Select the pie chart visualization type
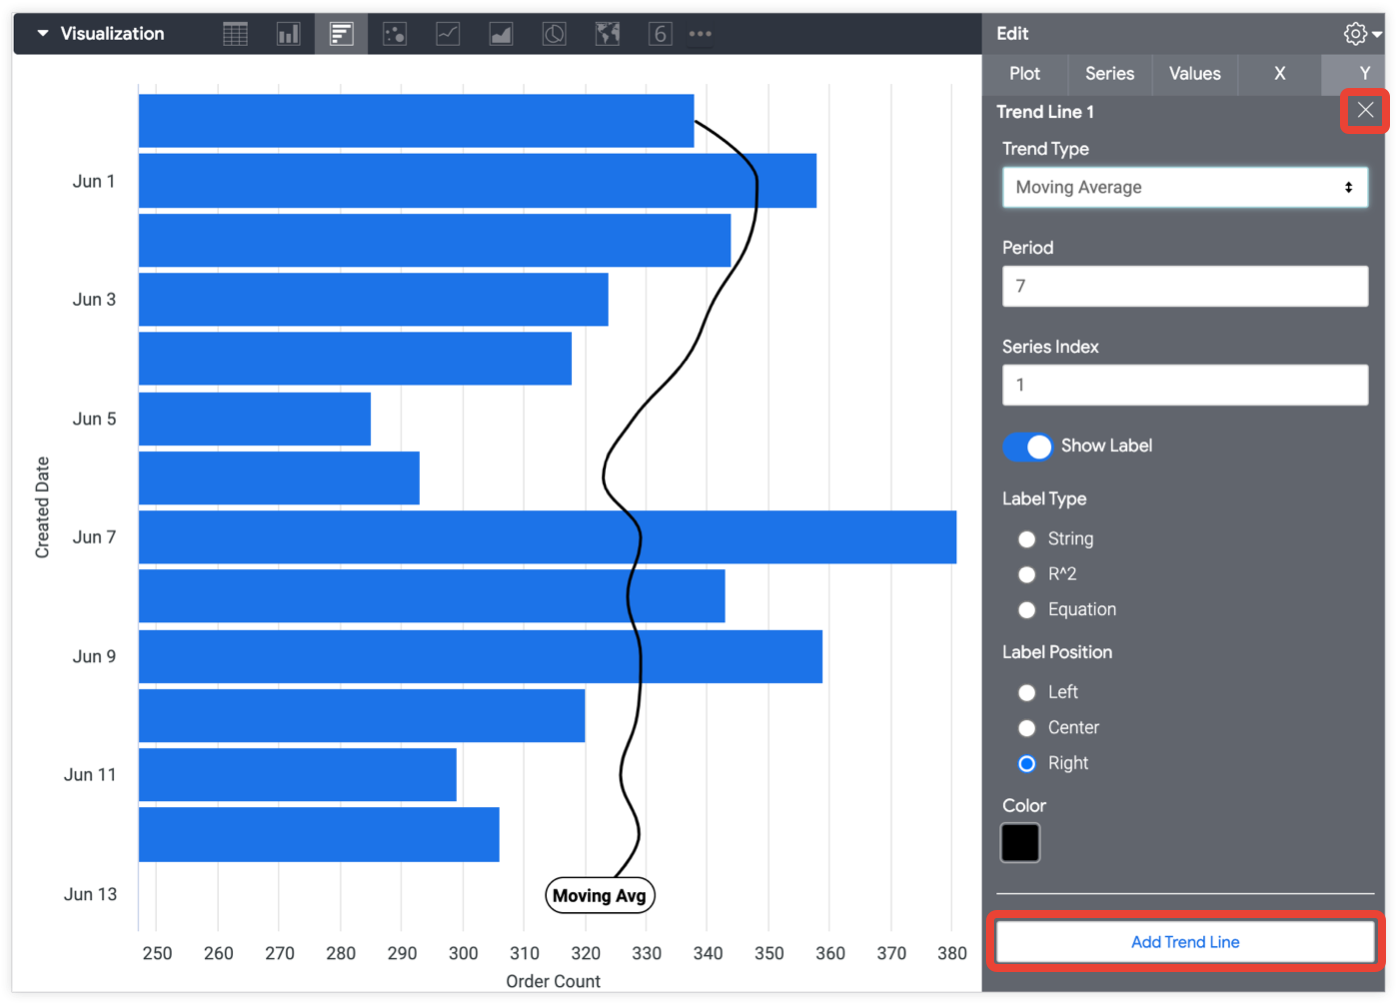The image size is (1398, 1004). point(553,33)
